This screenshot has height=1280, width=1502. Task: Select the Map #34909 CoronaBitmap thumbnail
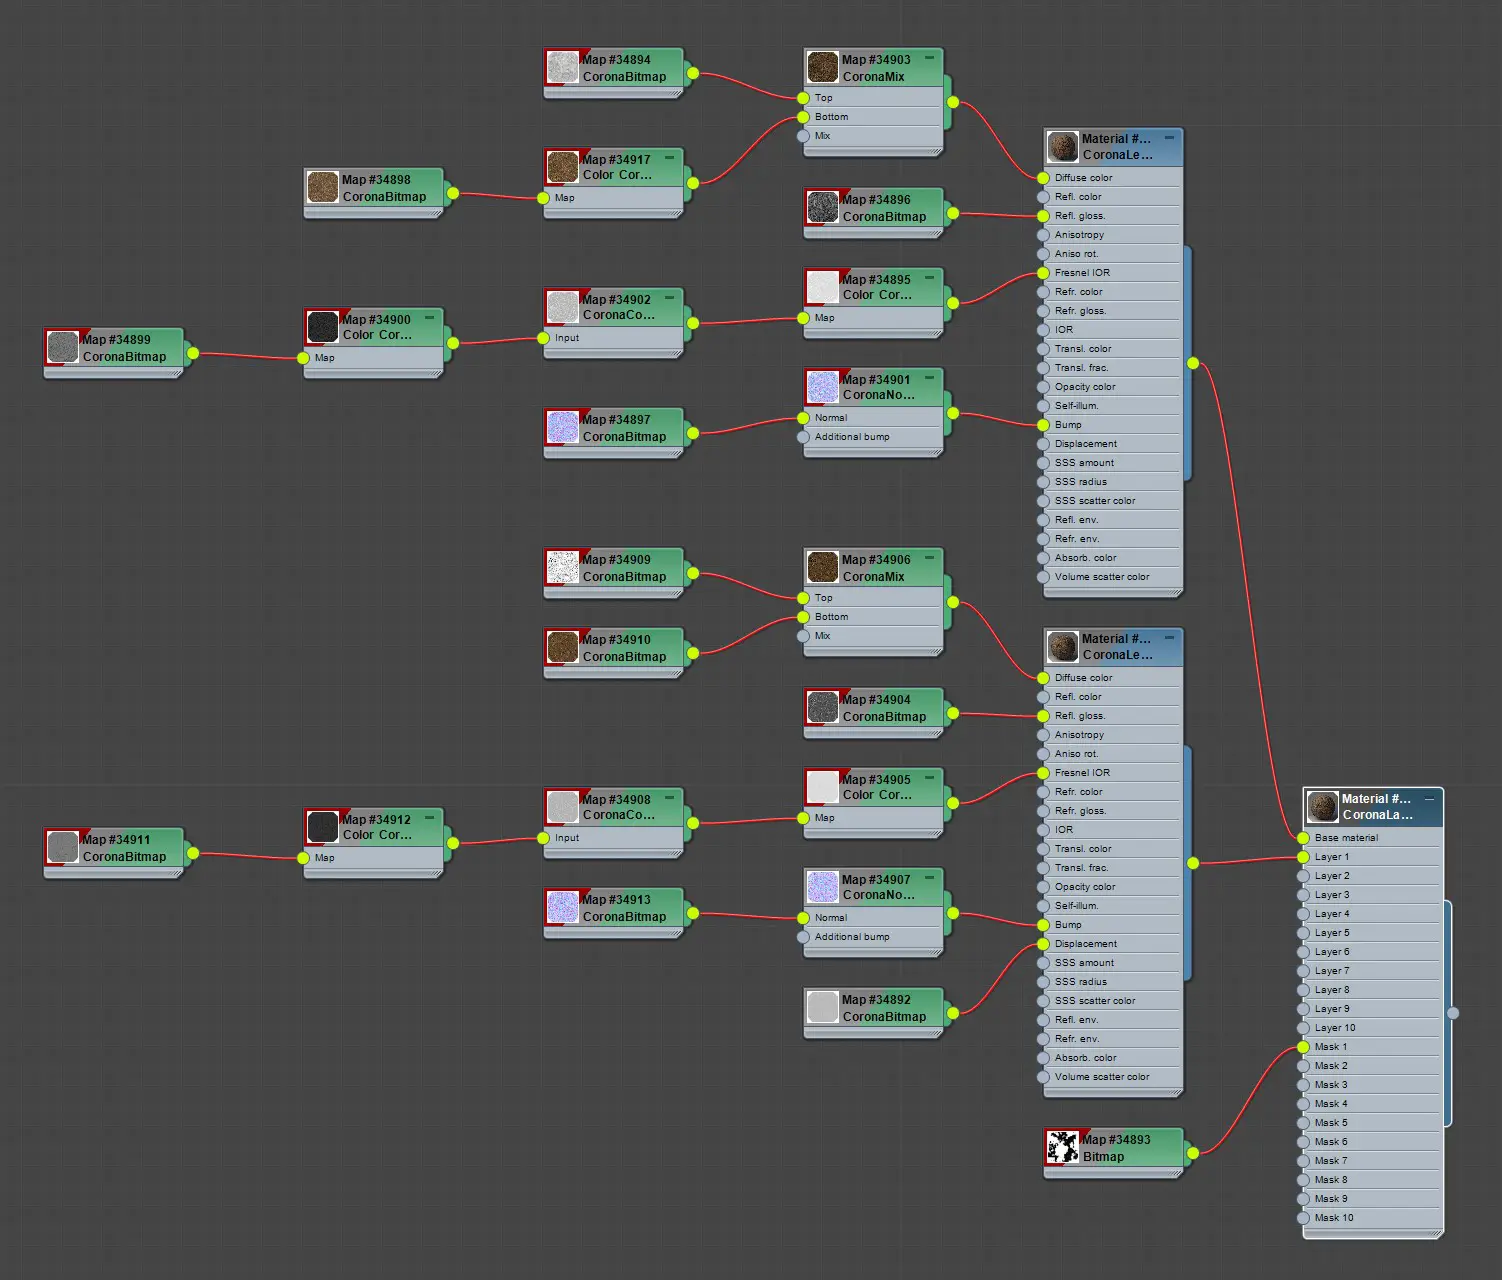[562, 567]
